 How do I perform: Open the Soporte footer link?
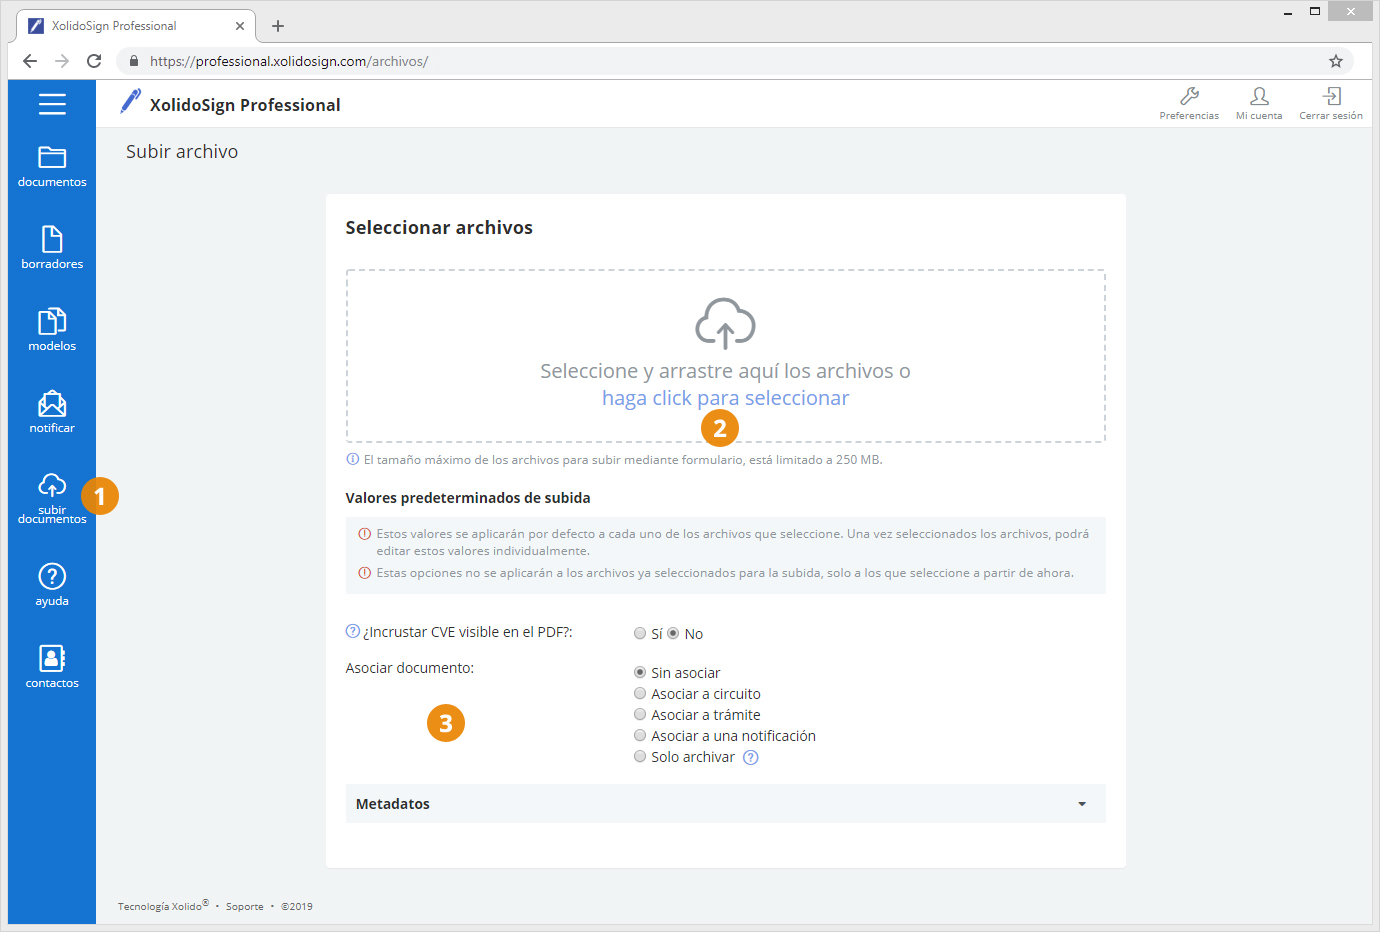(x=245, y=907)
